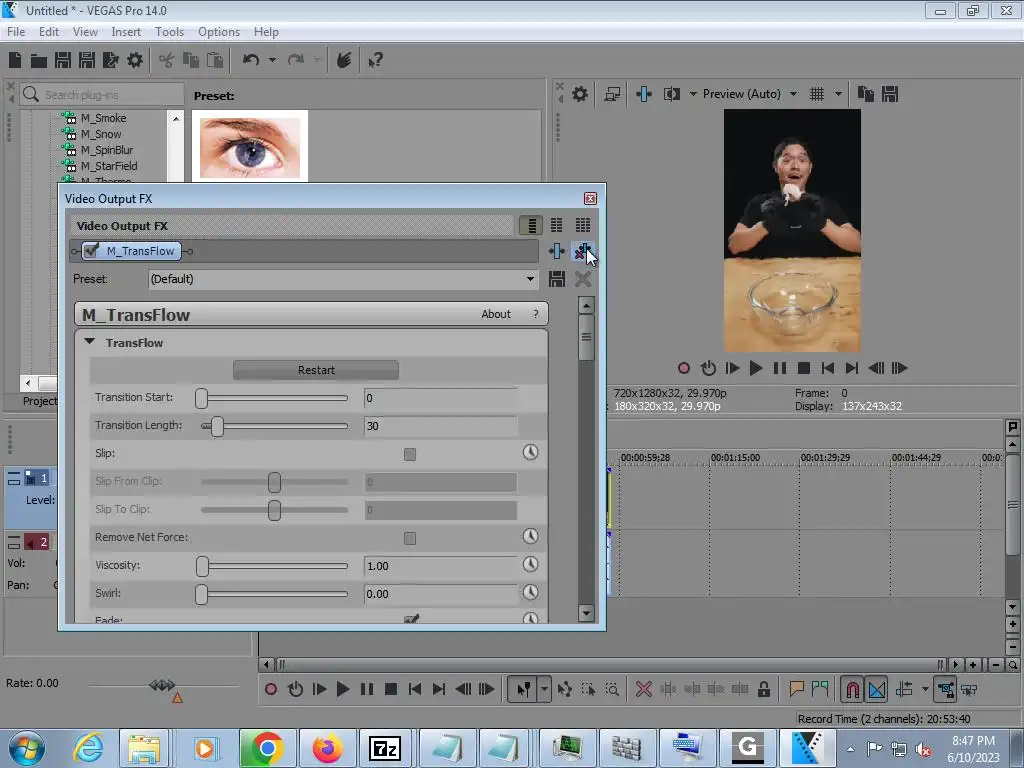Click the Transition Start value field
This screenshot has width=1024, height=768.
pyautogui.click(x=441, y=398)
